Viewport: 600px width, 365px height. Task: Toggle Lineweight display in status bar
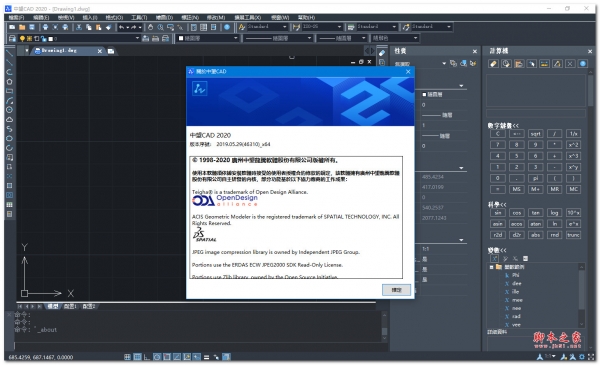coord(206,357)
